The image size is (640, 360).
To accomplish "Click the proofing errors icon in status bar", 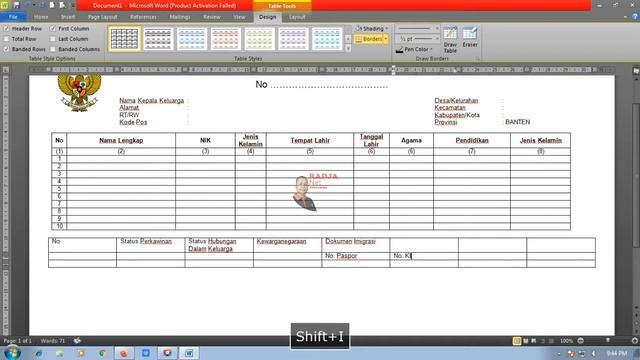I will point(77,340).
